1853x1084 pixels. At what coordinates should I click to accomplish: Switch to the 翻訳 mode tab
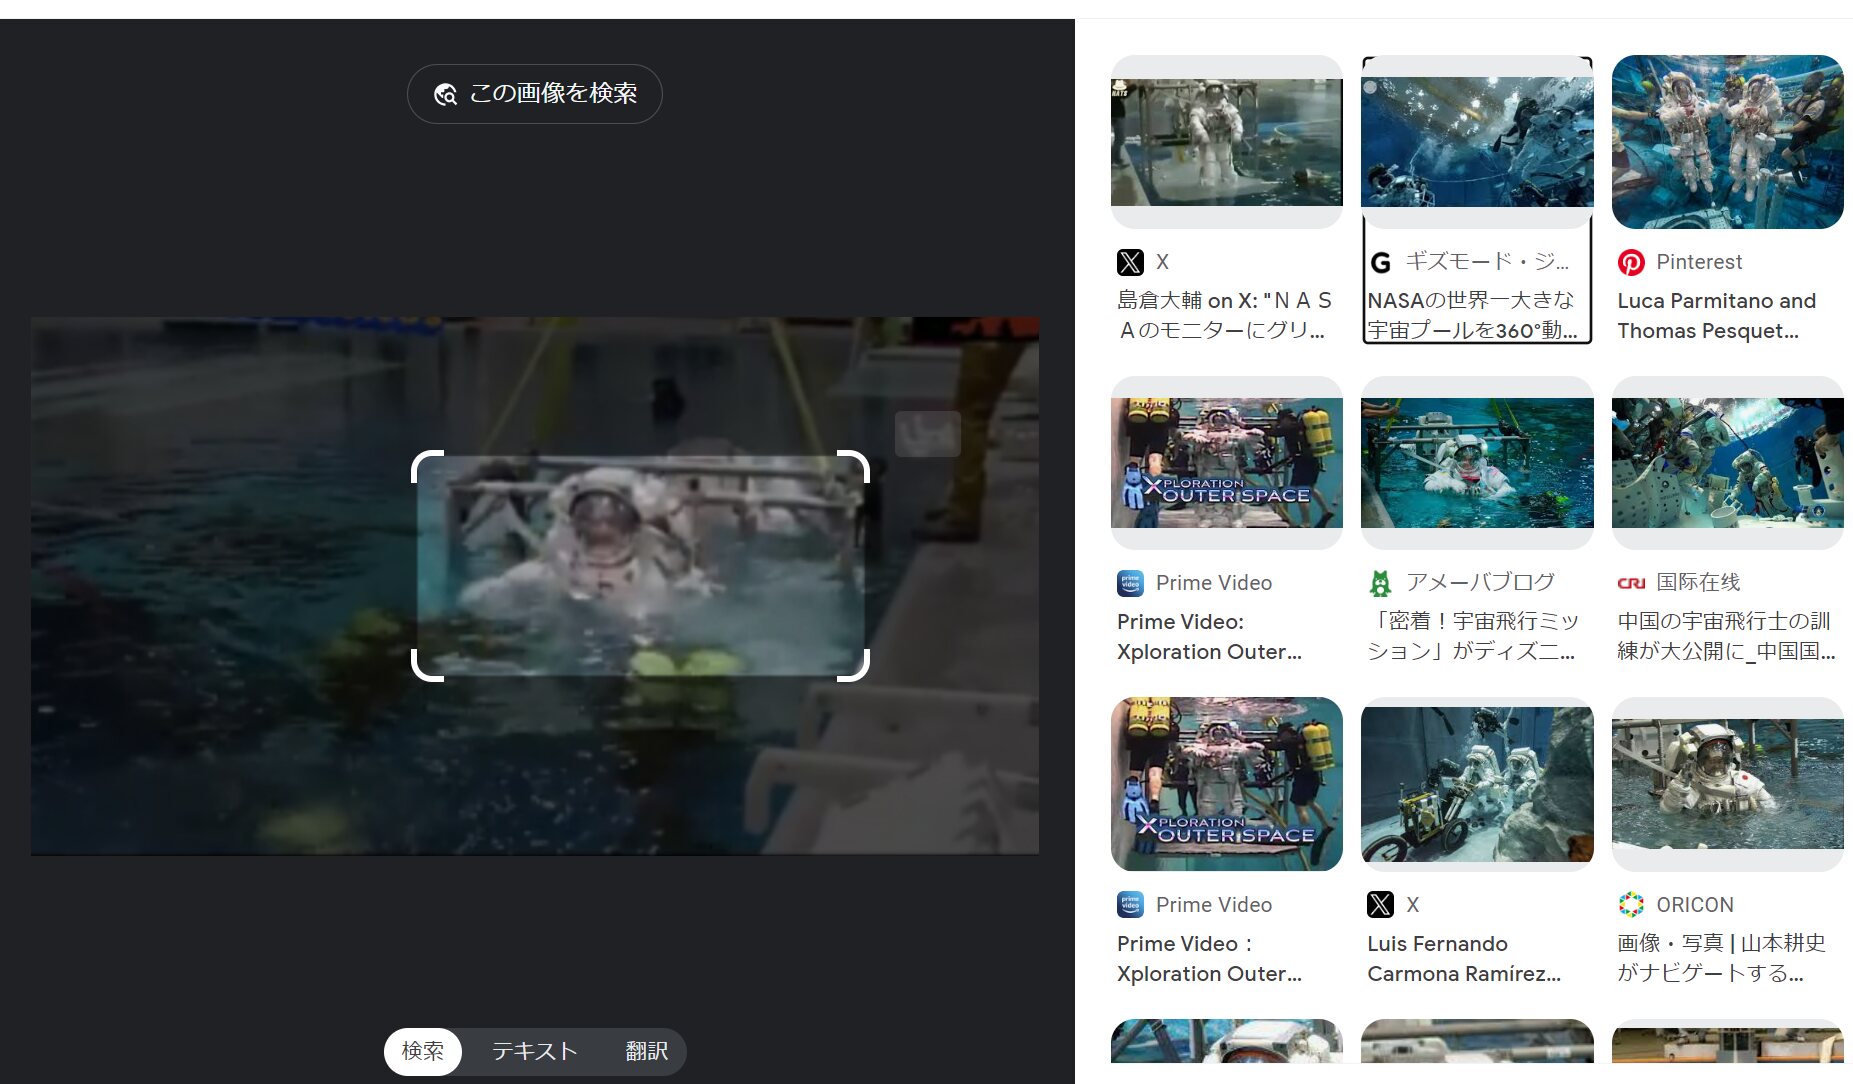tap(646, 1051)
